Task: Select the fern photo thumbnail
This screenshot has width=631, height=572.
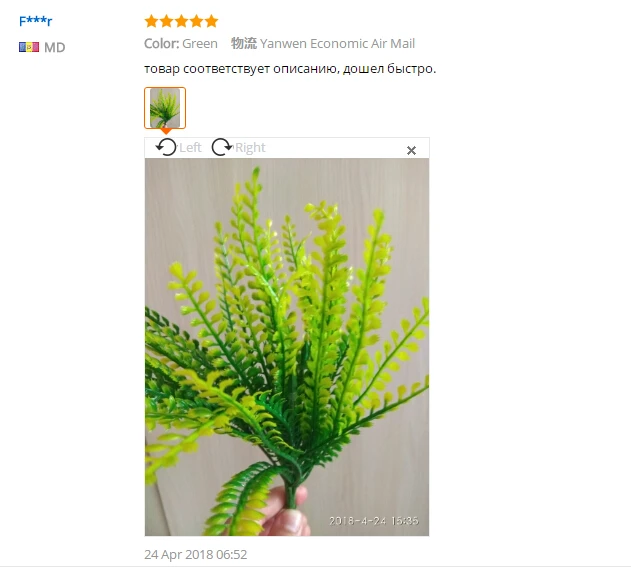Action: (x=165, y=108)
